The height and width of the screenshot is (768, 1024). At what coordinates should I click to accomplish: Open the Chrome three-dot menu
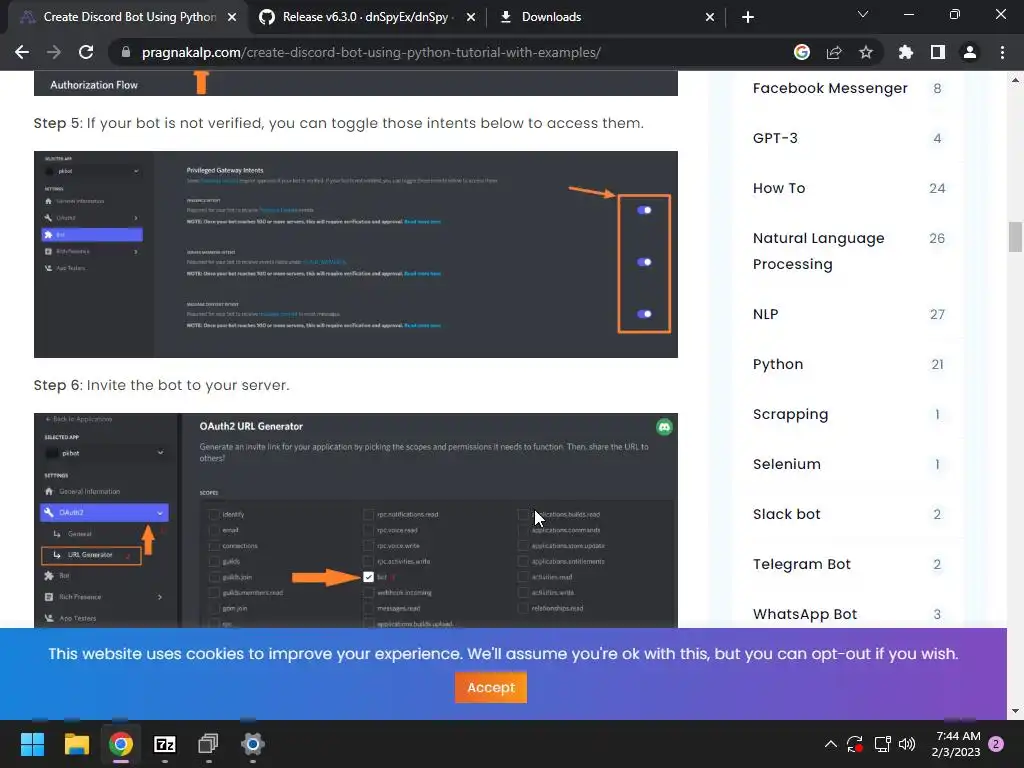[x=1002, y=52]
